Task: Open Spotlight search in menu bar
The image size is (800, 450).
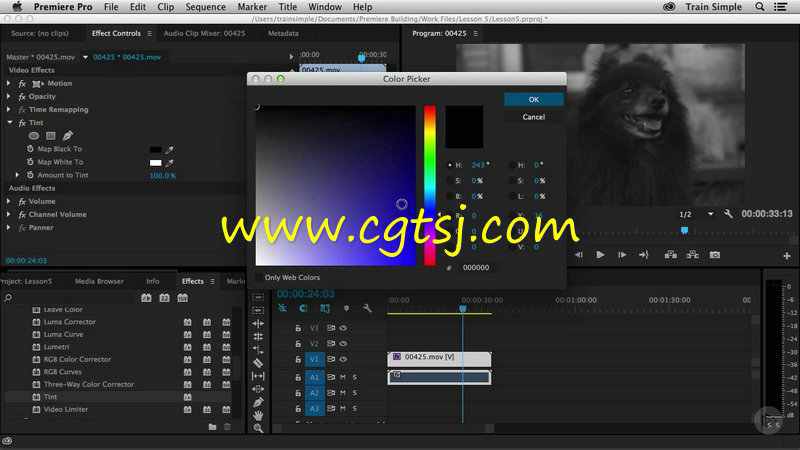Action: pyautogui.click(x=760, y=7)
